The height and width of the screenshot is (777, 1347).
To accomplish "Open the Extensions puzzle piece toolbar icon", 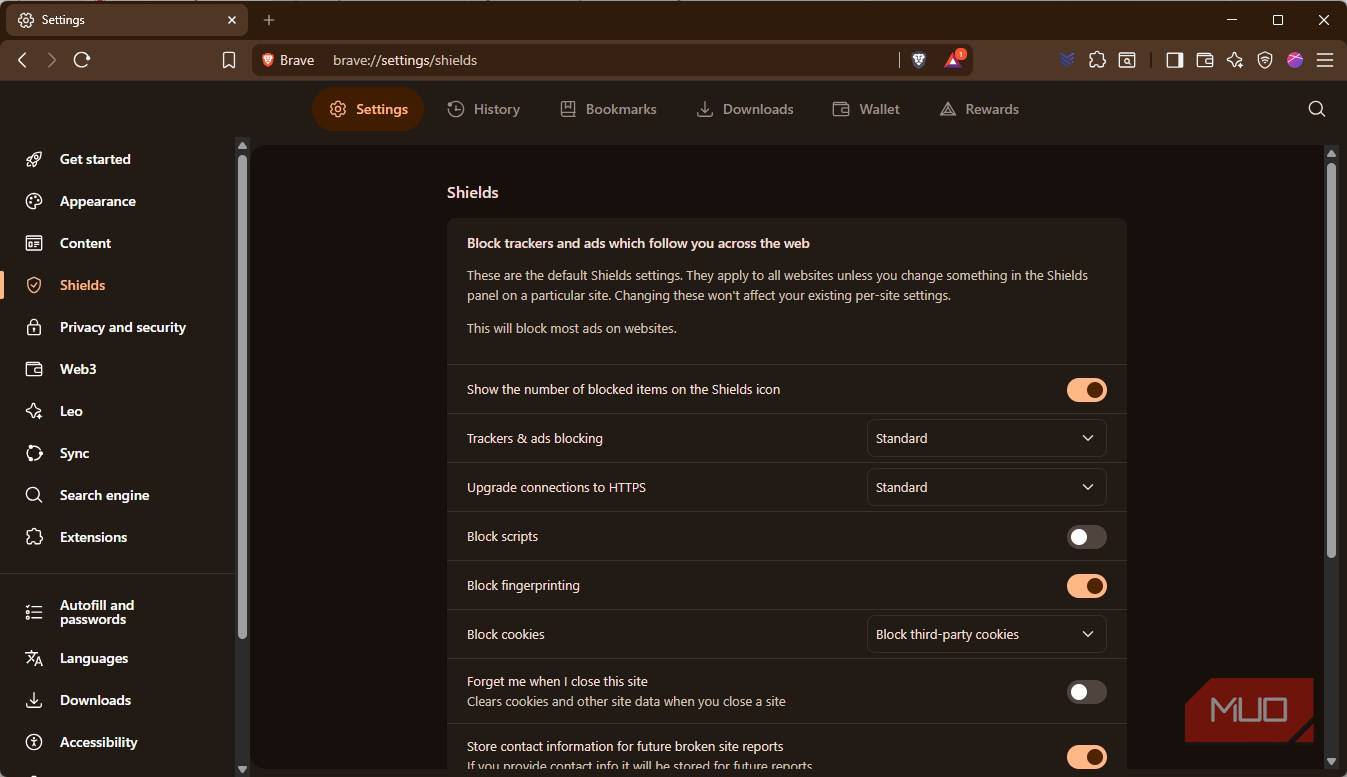I will click(1097, 60).
